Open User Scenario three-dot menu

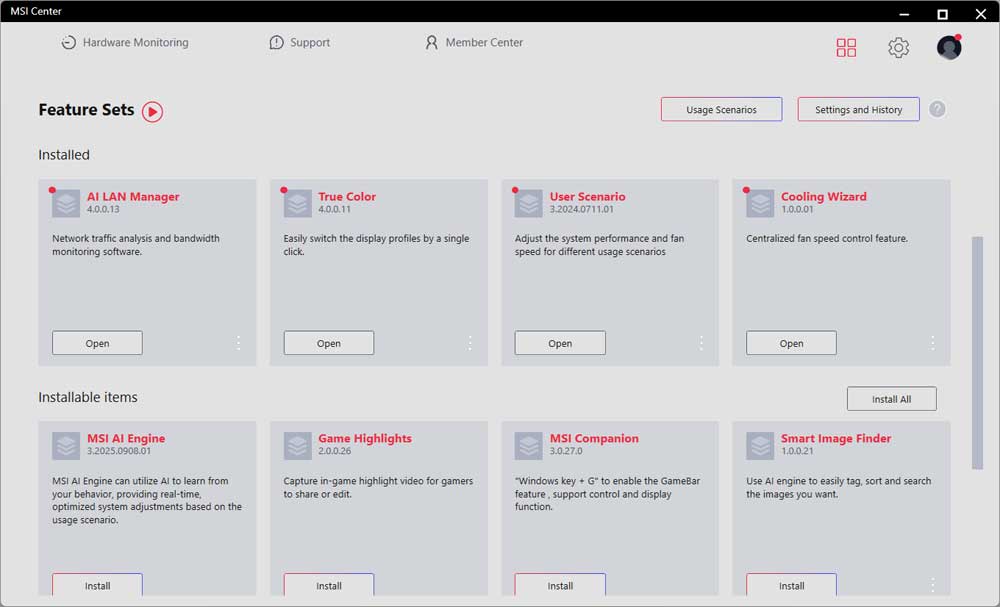(701, 343)
